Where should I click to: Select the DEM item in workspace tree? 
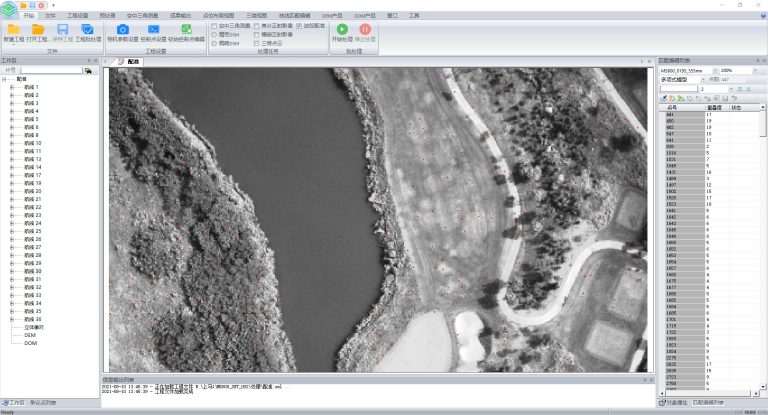point(30,335)
